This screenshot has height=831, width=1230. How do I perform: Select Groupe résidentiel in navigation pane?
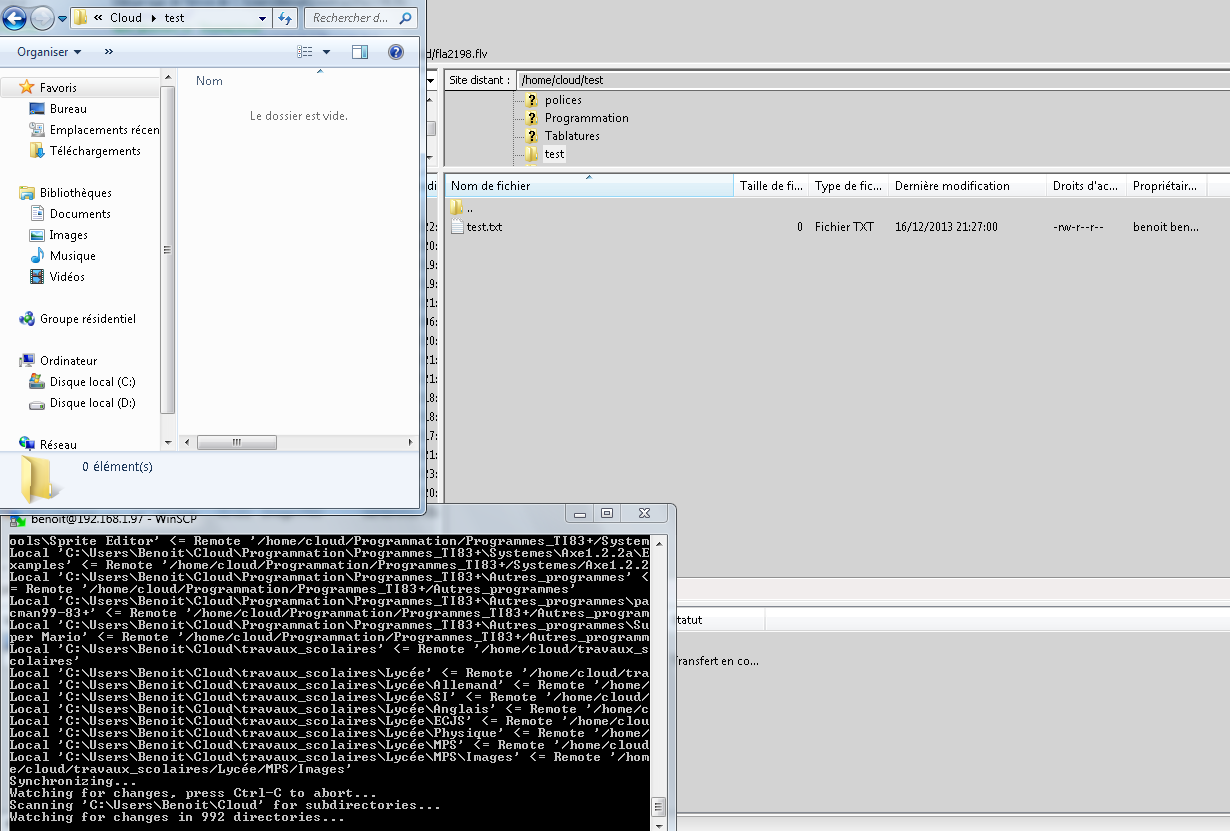tap(88, 319)
